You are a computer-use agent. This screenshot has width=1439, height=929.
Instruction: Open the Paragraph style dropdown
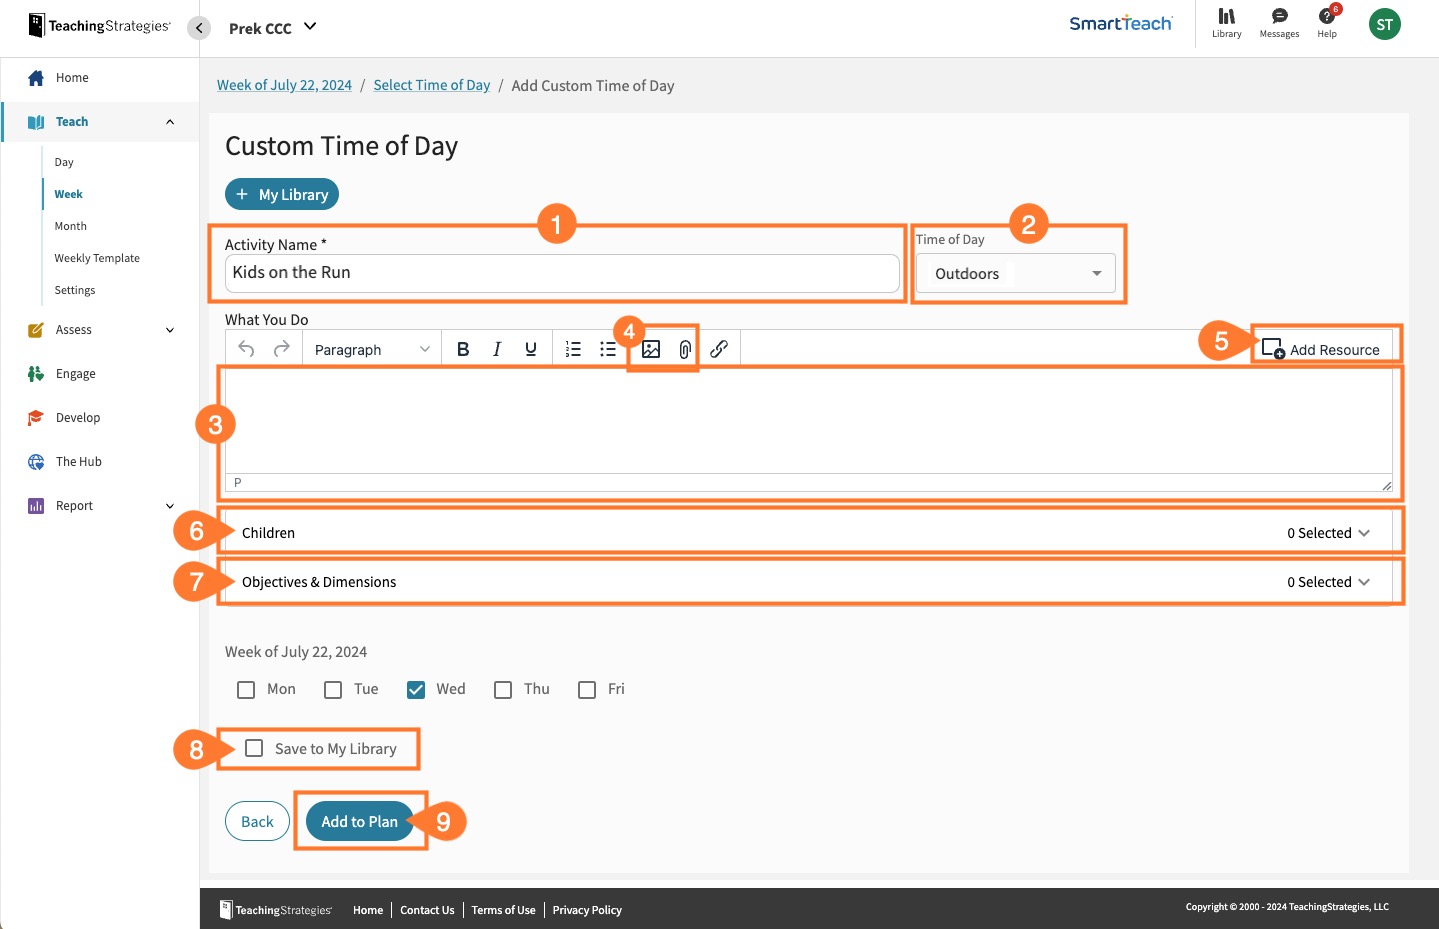pos(371,348)
